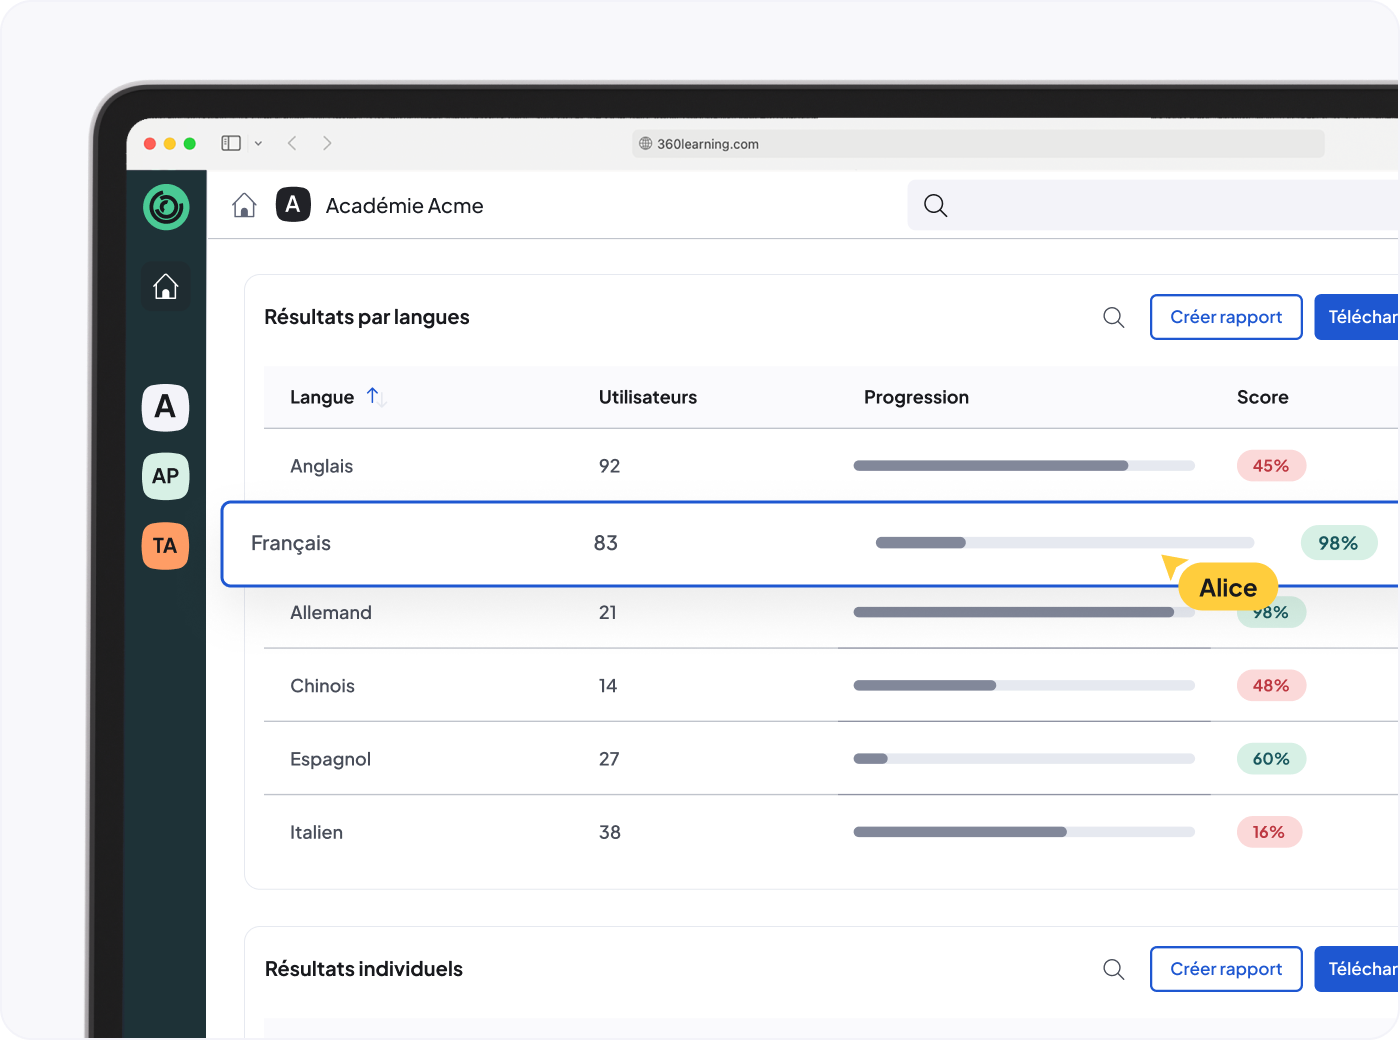1400x1040 pixels.
Task: Click Créer rapport in Résultats par langues
Action: (1226, 317)
